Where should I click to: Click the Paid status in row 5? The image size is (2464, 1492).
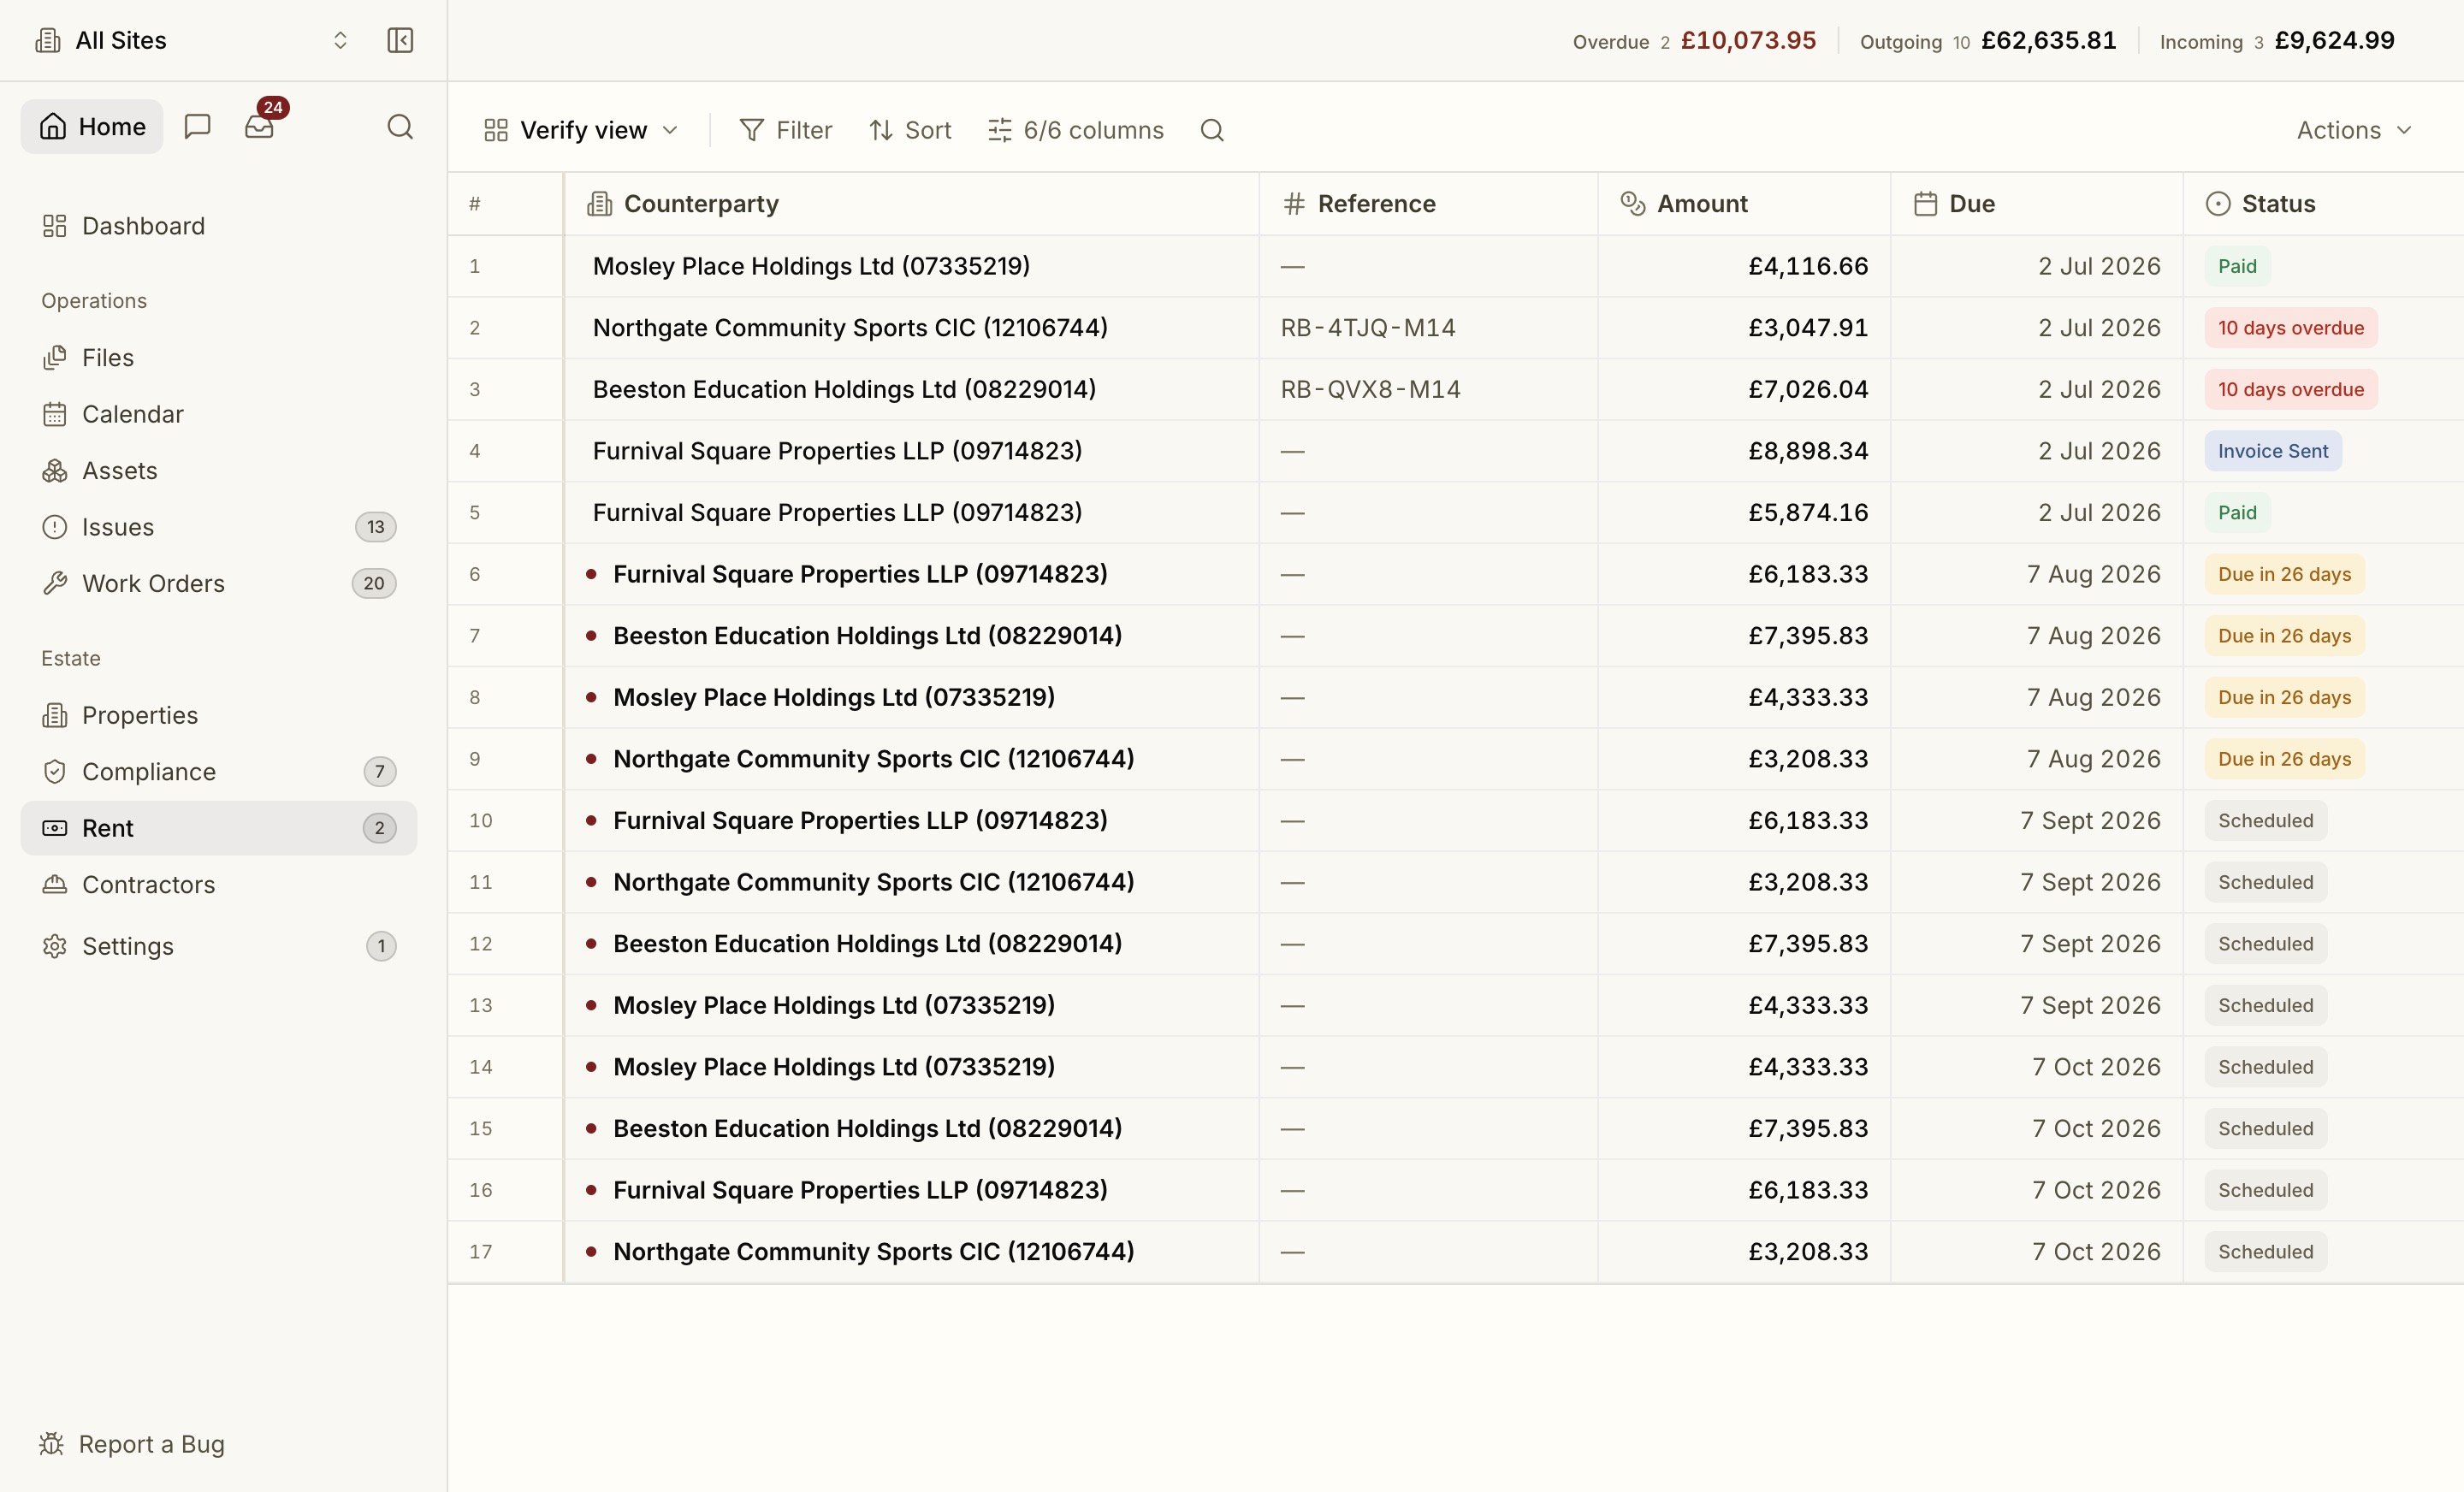click(x=2237, y=512)
